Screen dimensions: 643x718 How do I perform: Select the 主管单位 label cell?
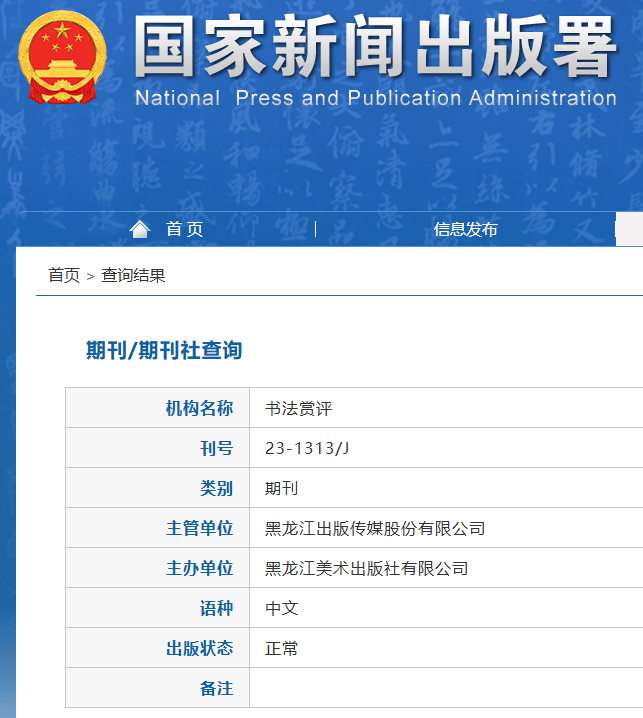(158, 528)
